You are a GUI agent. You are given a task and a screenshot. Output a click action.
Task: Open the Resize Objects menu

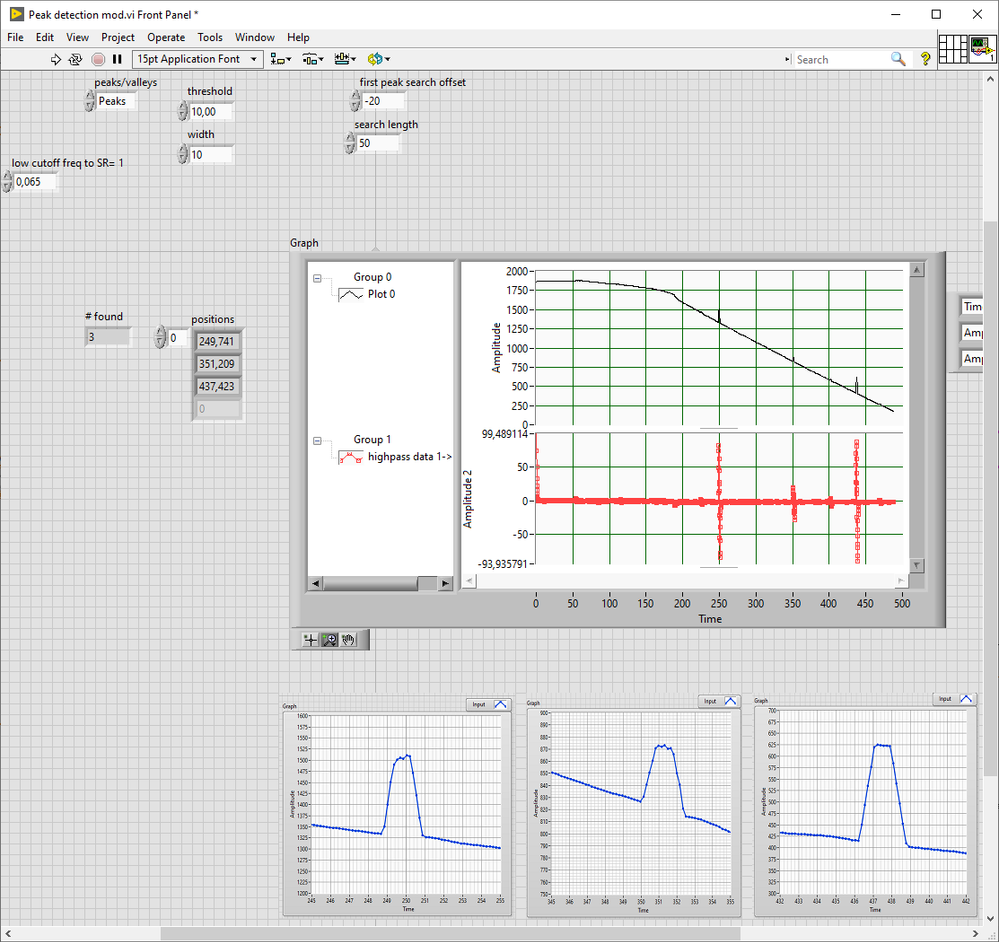coord(345,59)
